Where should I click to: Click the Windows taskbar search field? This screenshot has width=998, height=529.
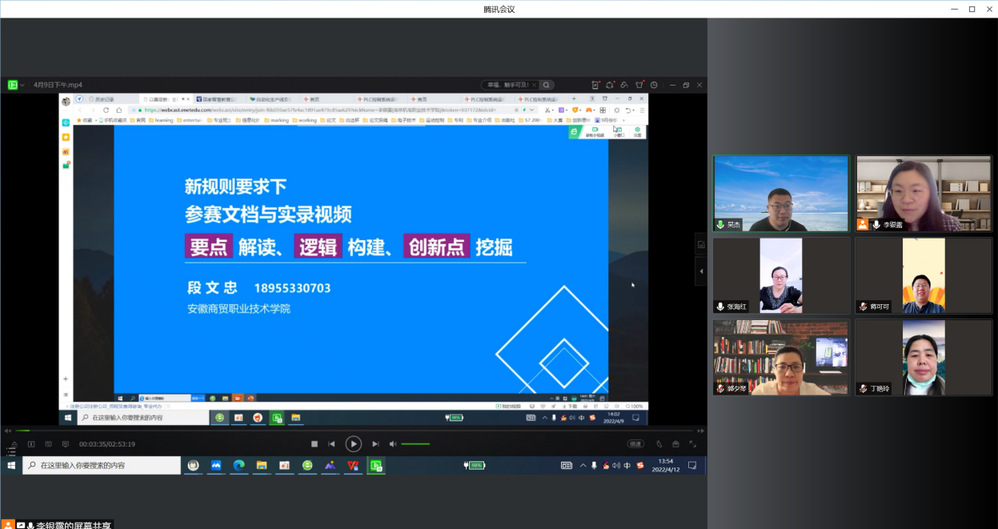tap(100, 466)
